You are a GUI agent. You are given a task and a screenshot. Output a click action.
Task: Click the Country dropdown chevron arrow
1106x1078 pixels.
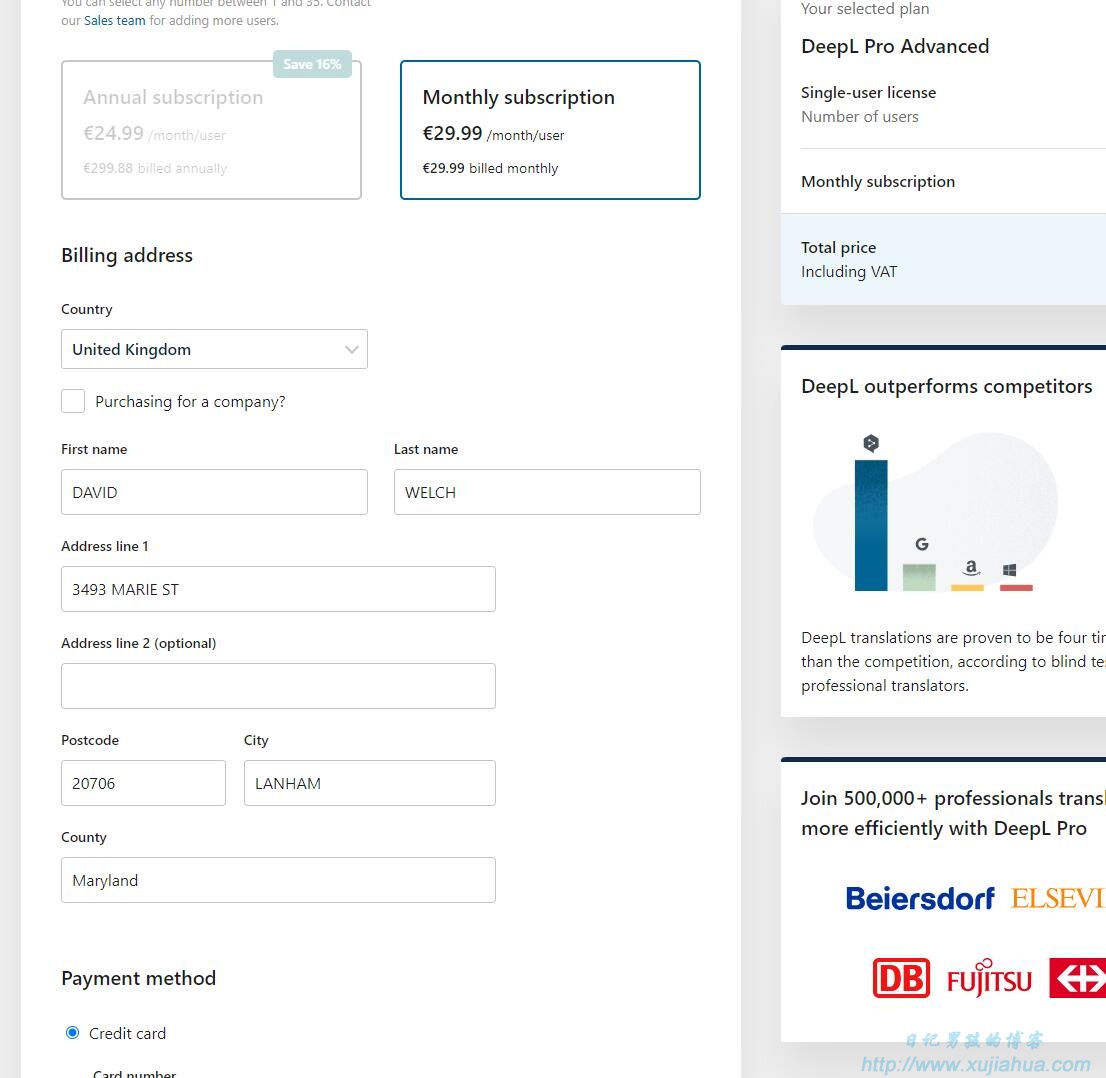point(352,349)
